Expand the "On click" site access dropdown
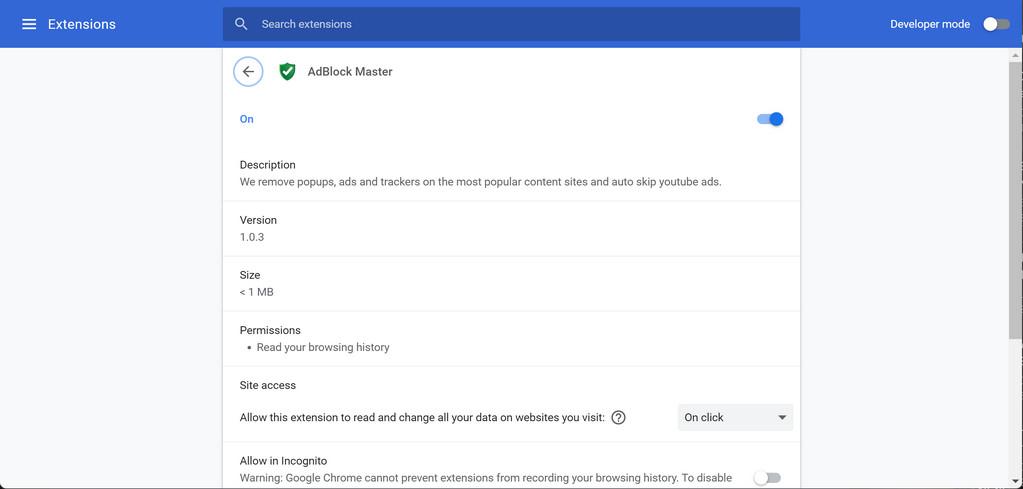 coord(735,418)
